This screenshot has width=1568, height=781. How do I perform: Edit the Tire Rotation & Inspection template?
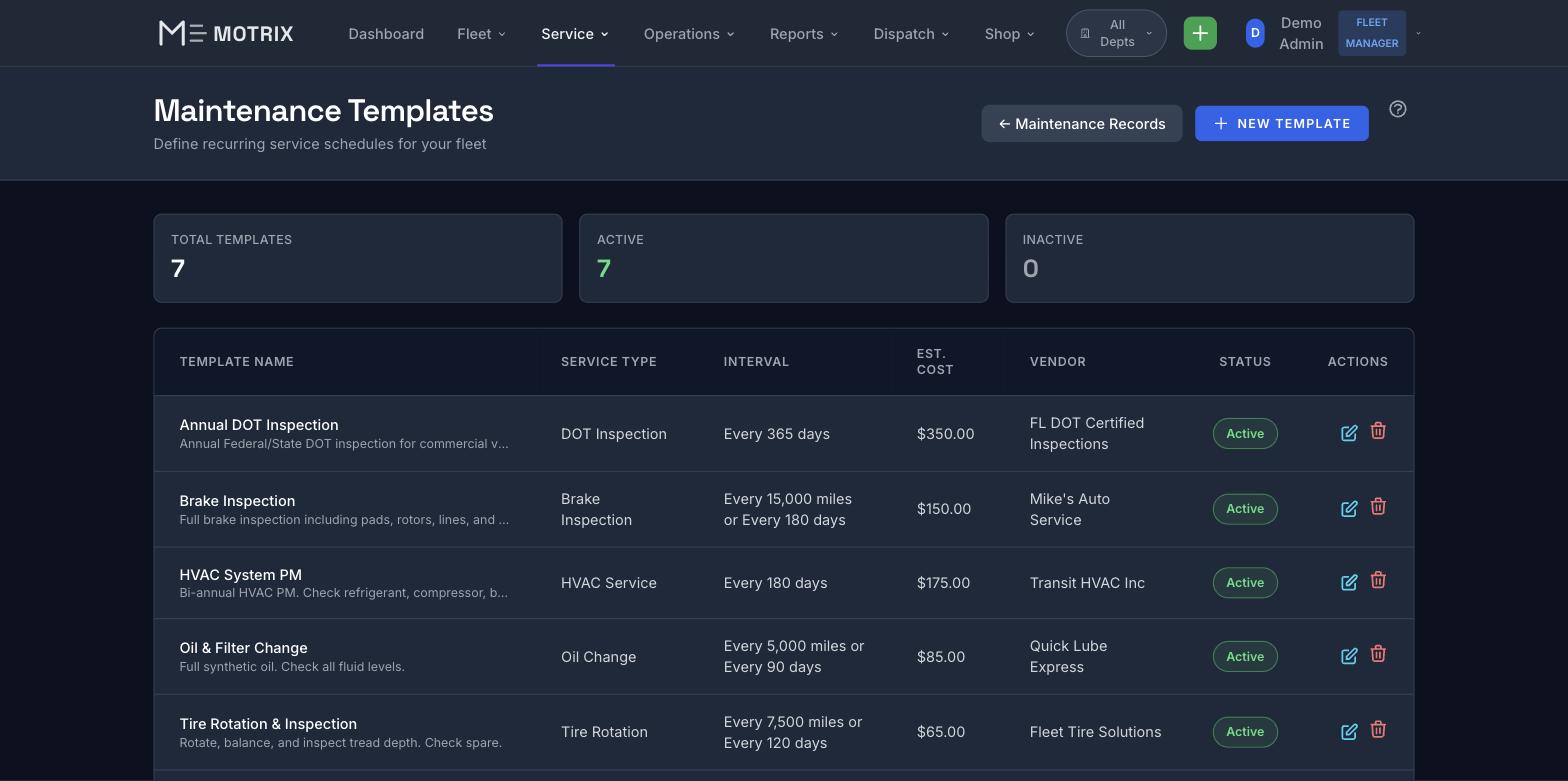(x=1349, y=732)
